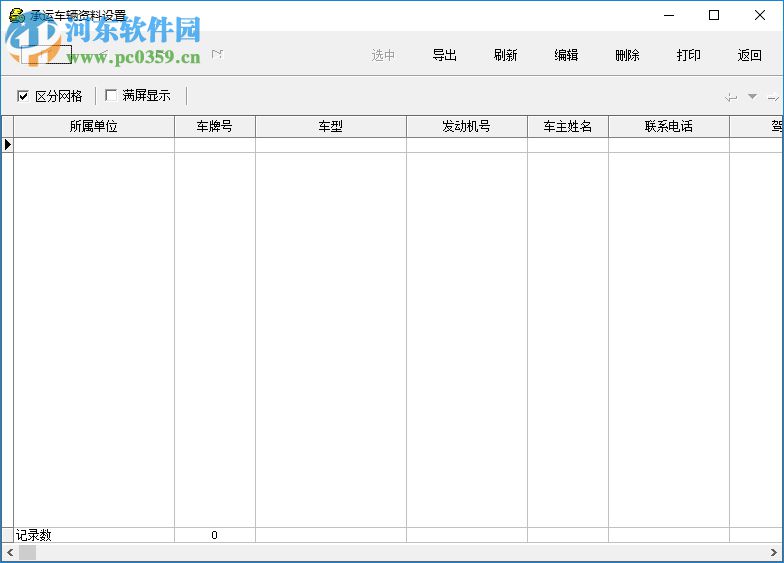This screenshot has width=784, height=563.
Task: Click the 所属单位 column header
Action: 94,126
